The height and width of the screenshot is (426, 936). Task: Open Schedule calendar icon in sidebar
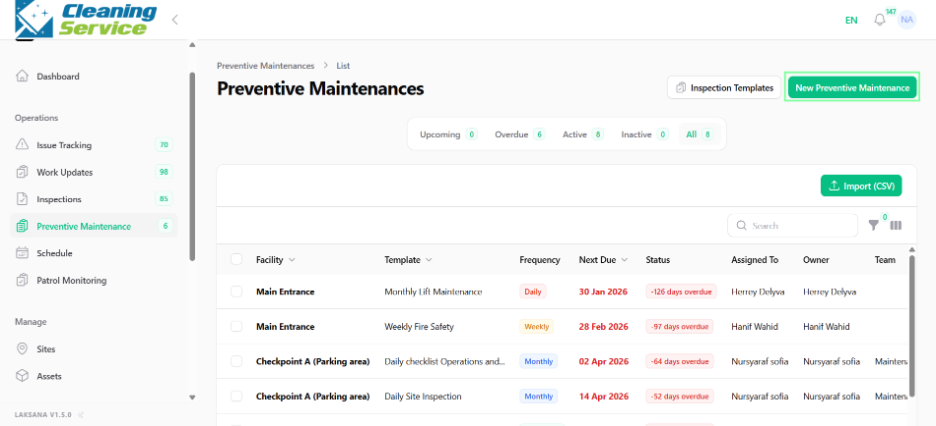coord(22,253)
